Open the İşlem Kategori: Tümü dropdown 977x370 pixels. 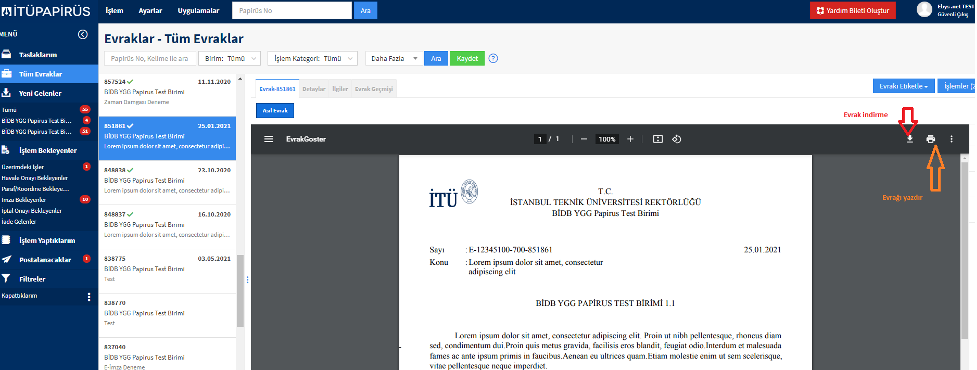tap(313, 59)
